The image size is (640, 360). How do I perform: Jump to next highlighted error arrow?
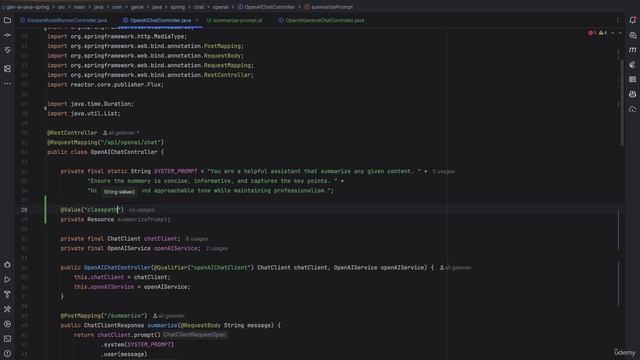pyautogui.click(x=620, y=33)
